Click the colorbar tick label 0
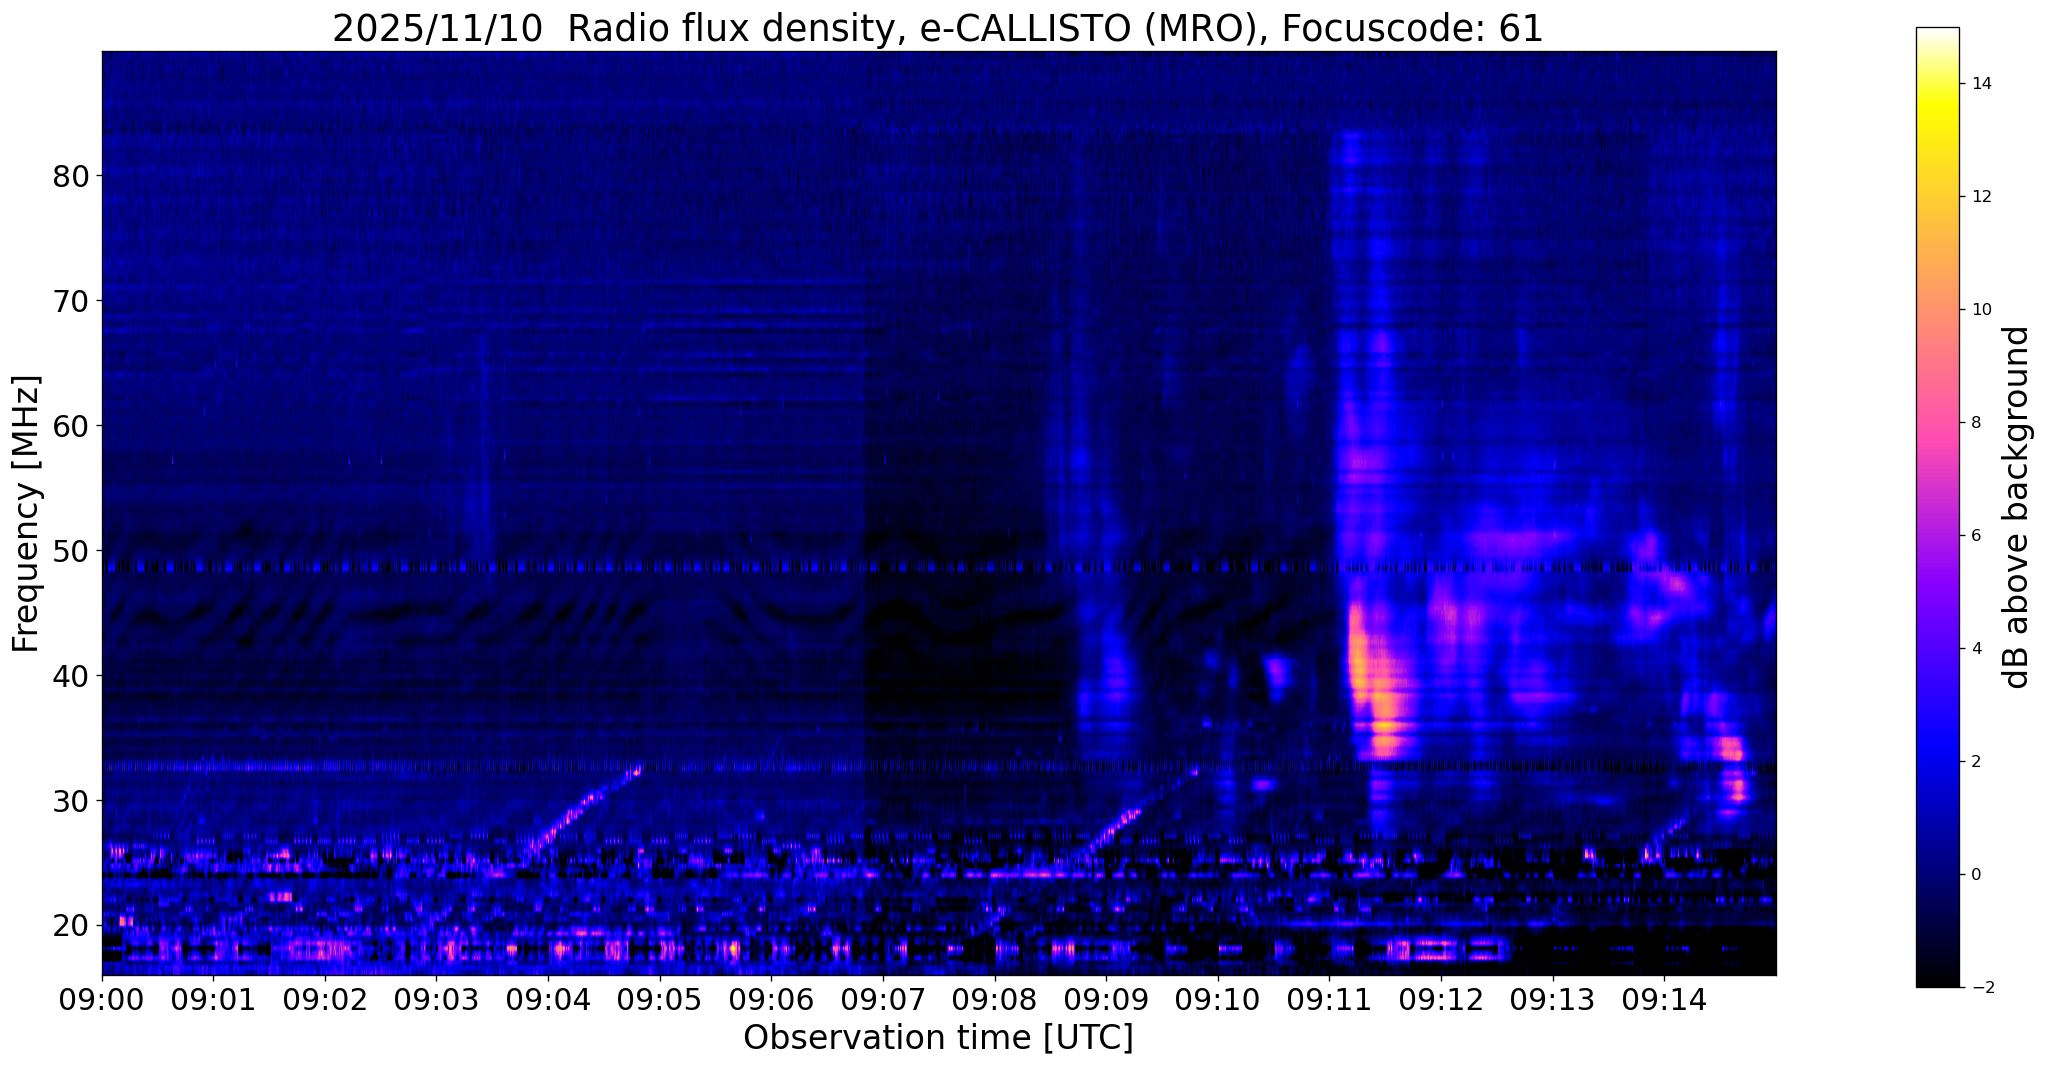The width and height of the screenshot is (2047, 1067). [1976, 875]
